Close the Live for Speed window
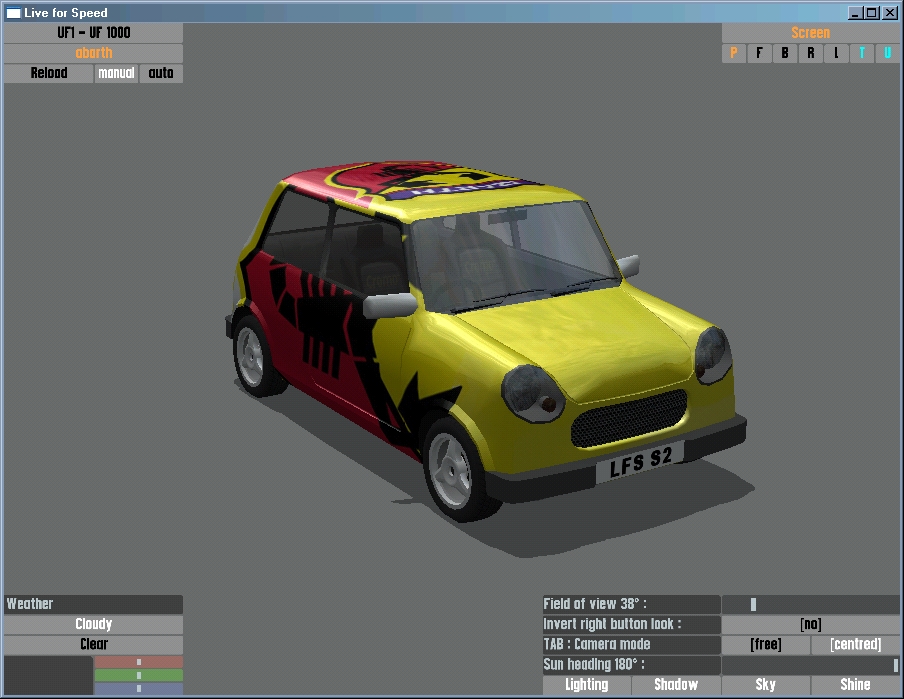 [890, 13]
